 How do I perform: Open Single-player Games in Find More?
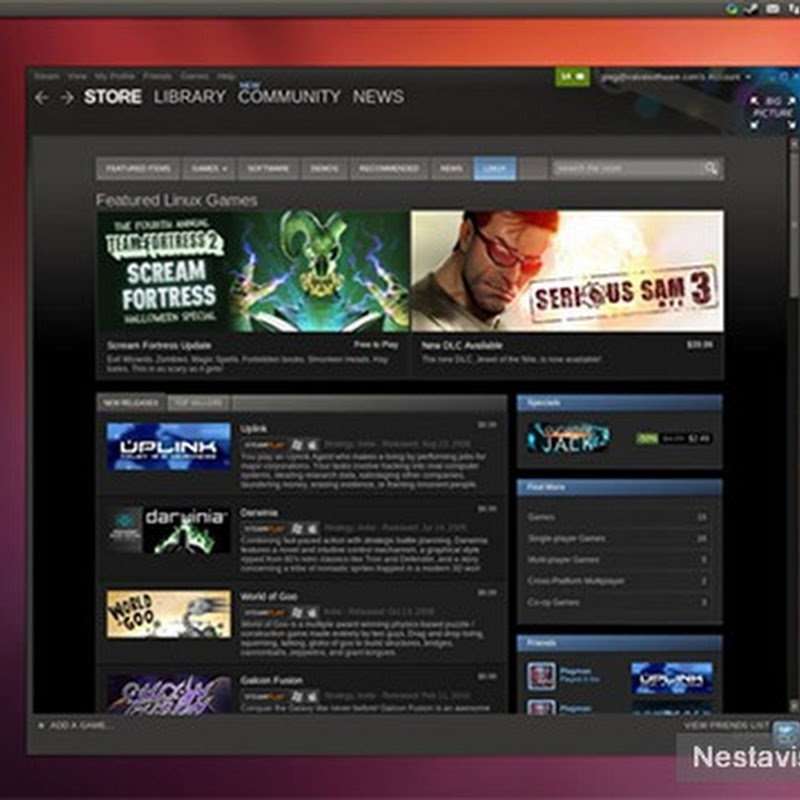[x=619, y=538]
